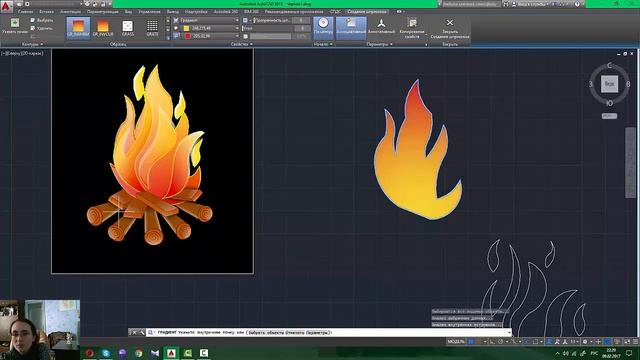Open Skype from the taskbar
The width and height of the screenshot is (640, 360).
tap(106, 353)
